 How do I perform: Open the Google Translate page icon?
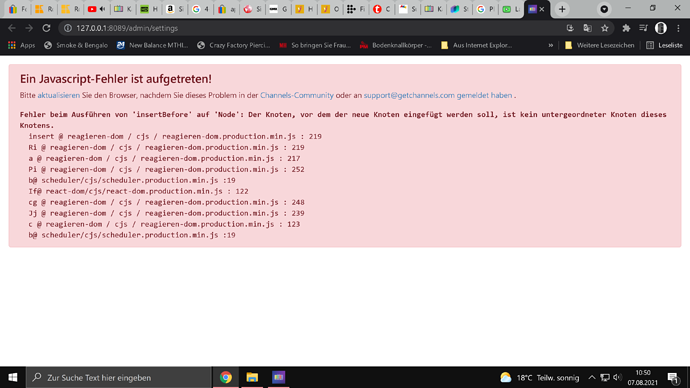point(587,28)
